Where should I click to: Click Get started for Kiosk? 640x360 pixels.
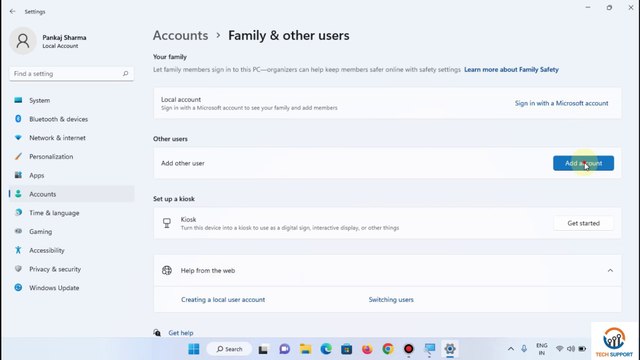point(583,223)
